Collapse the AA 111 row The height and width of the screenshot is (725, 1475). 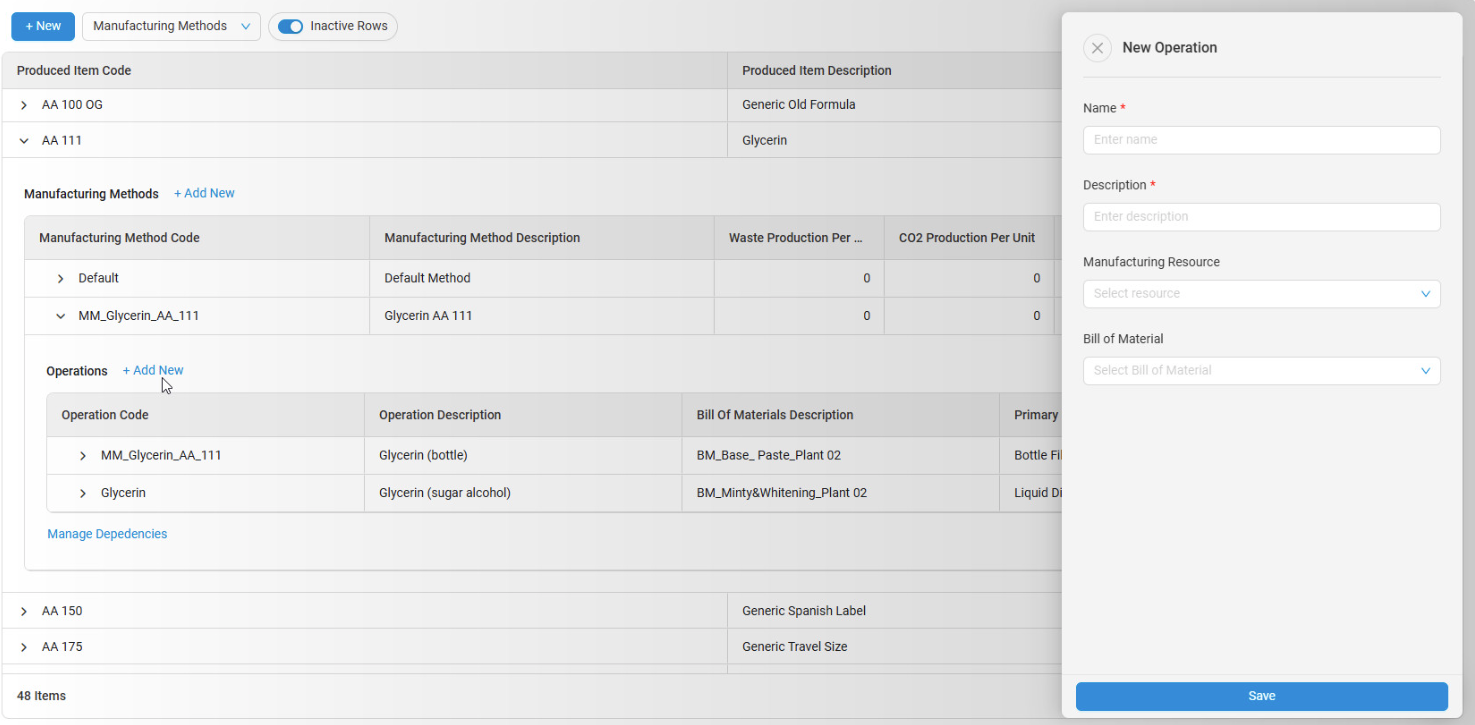pos(24,141)
